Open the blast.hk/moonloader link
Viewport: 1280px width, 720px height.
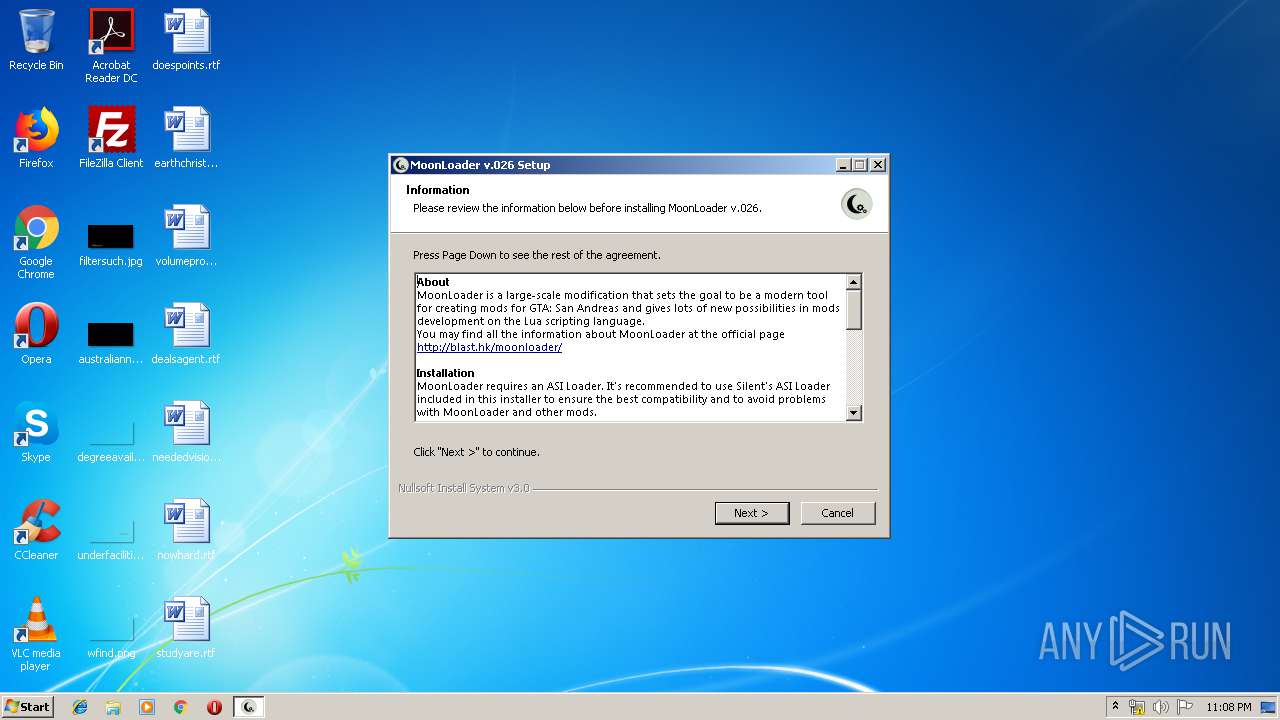(x=489, y=347)
